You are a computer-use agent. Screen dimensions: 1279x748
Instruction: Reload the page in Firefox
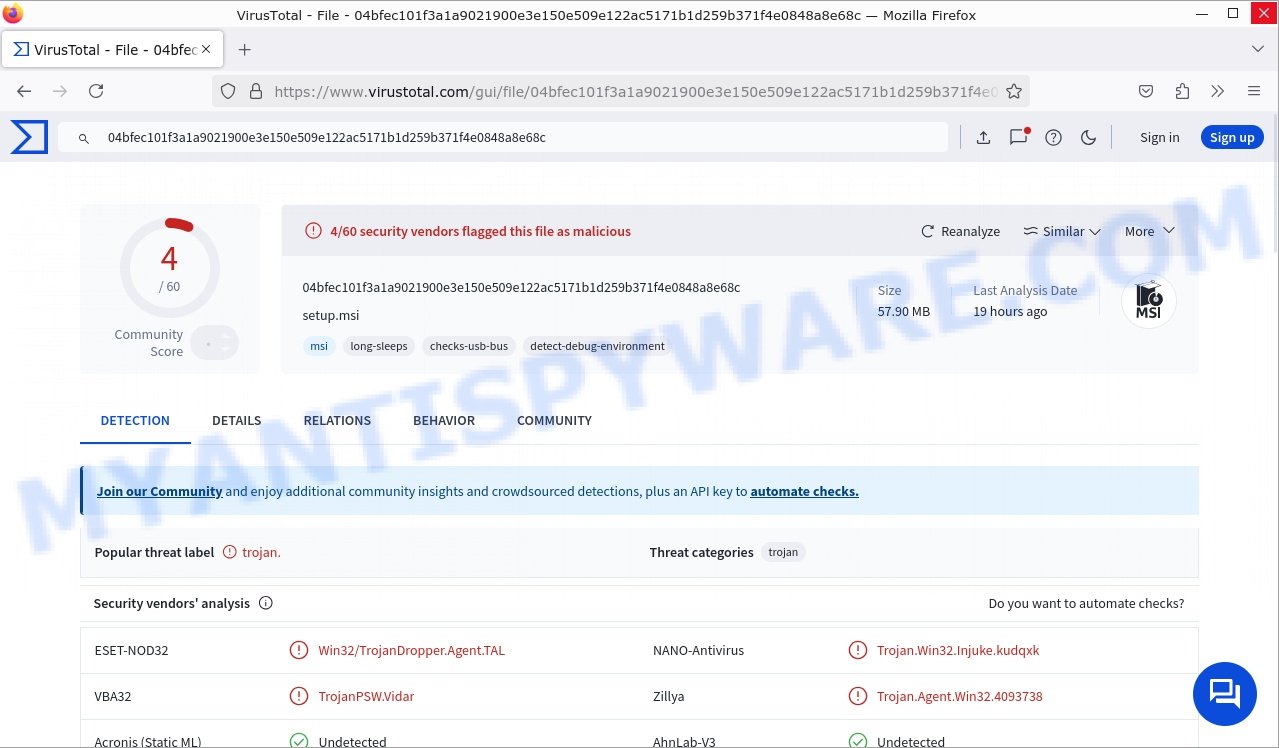96,91
